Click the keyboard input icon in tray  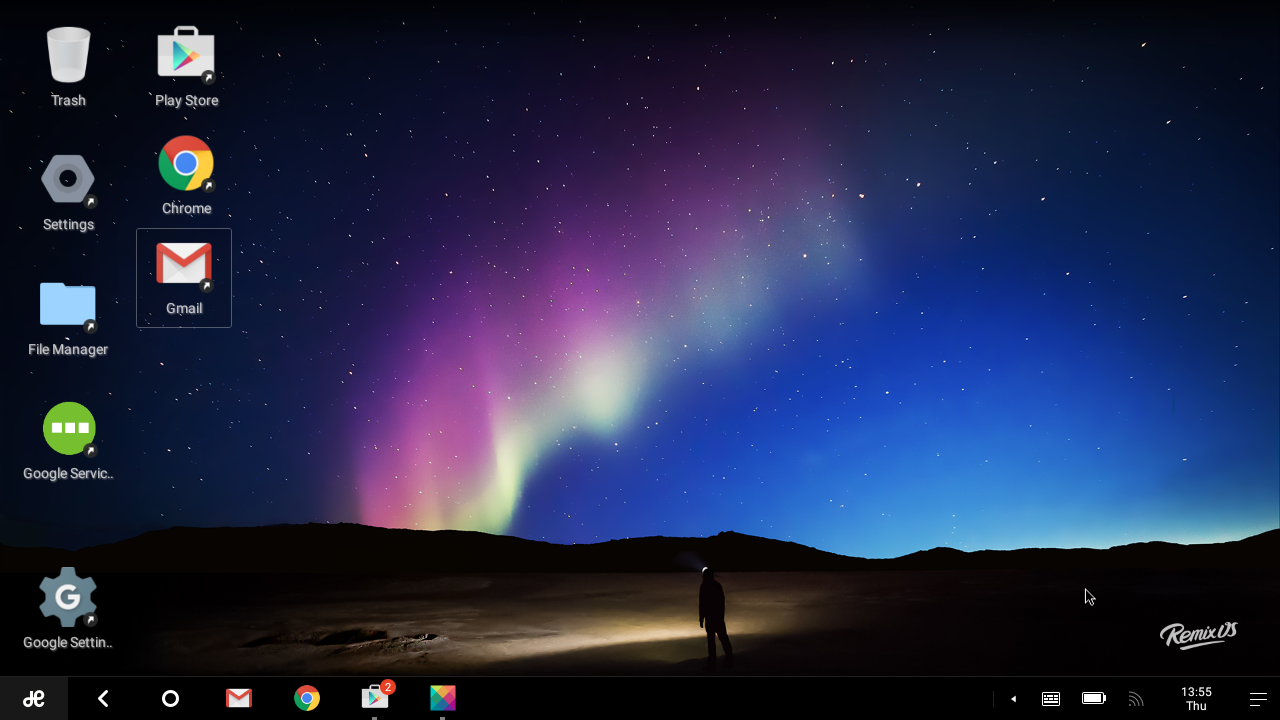(1051, 699)
